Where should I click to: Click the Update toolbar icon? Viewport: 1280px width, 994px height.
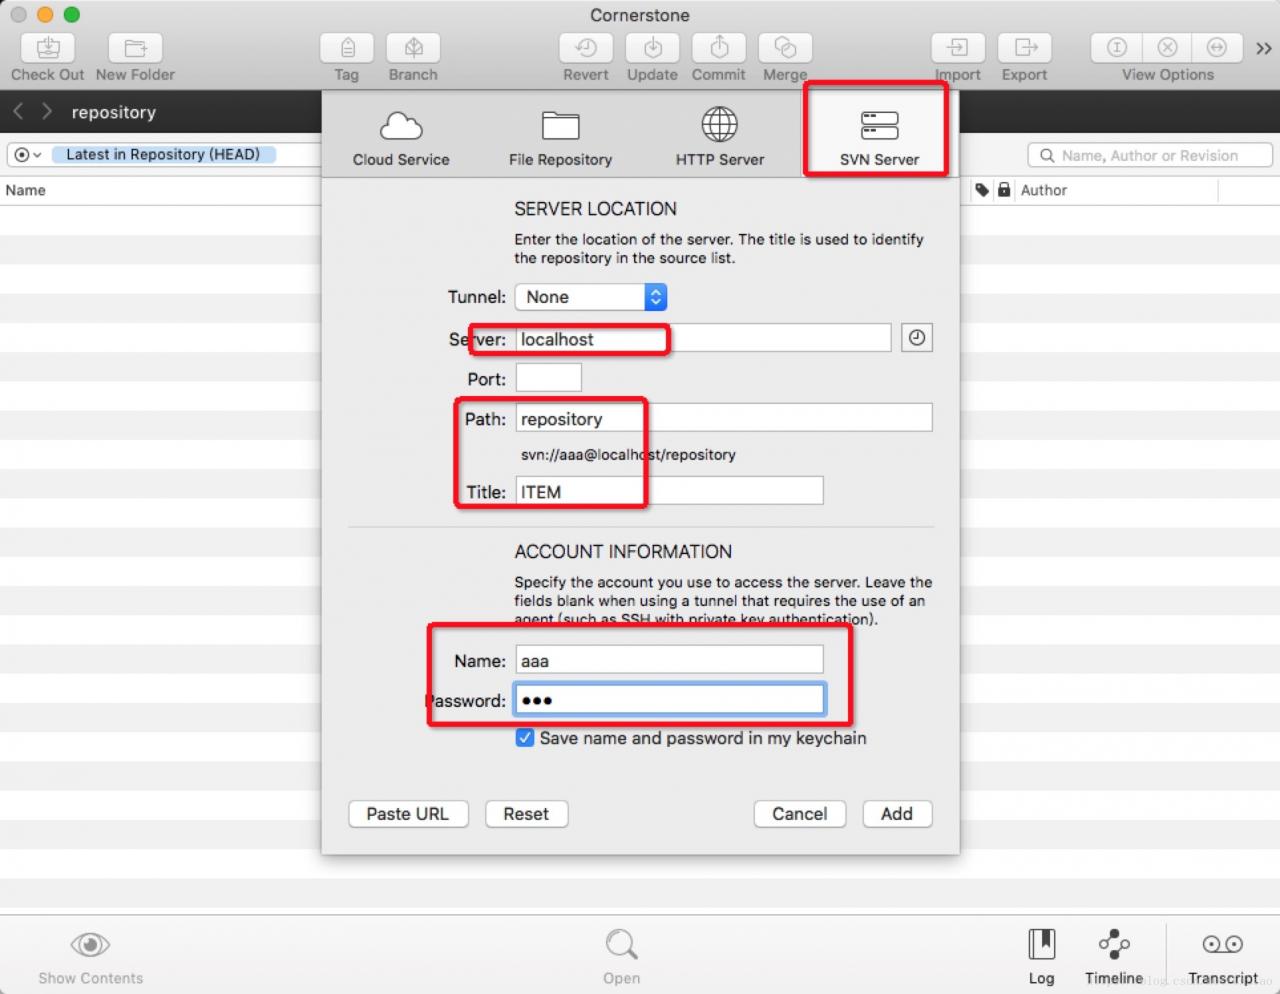click(x=652, y=47)
